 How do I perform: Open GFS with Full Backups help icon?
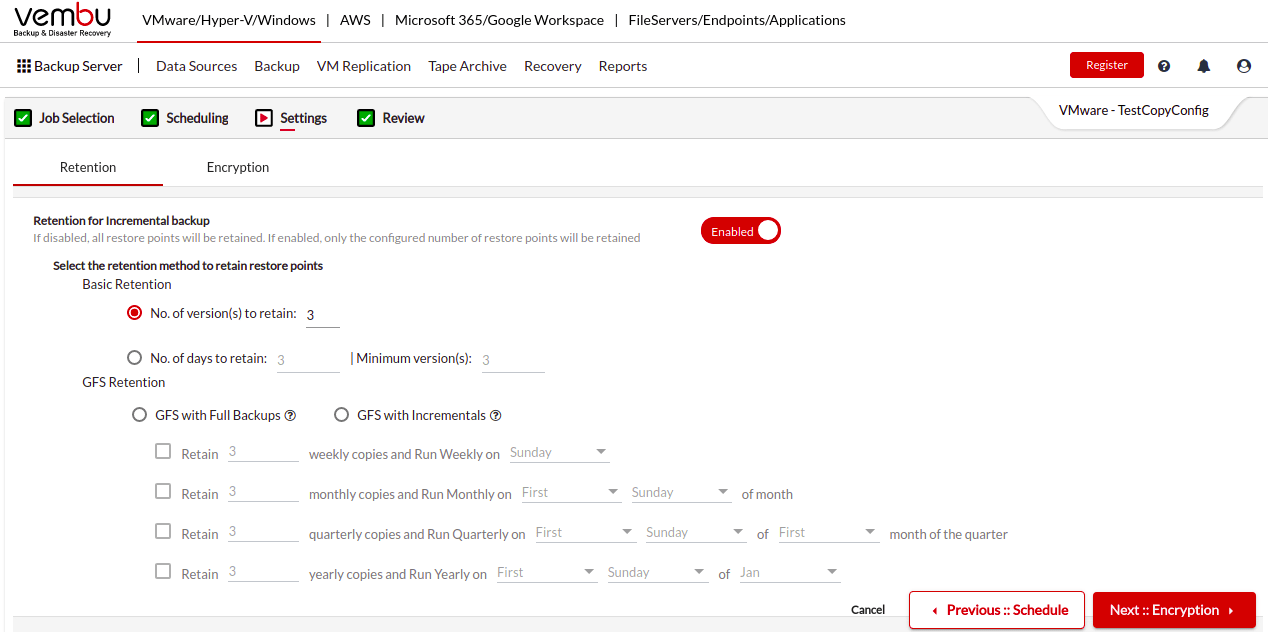coord(290,415)
